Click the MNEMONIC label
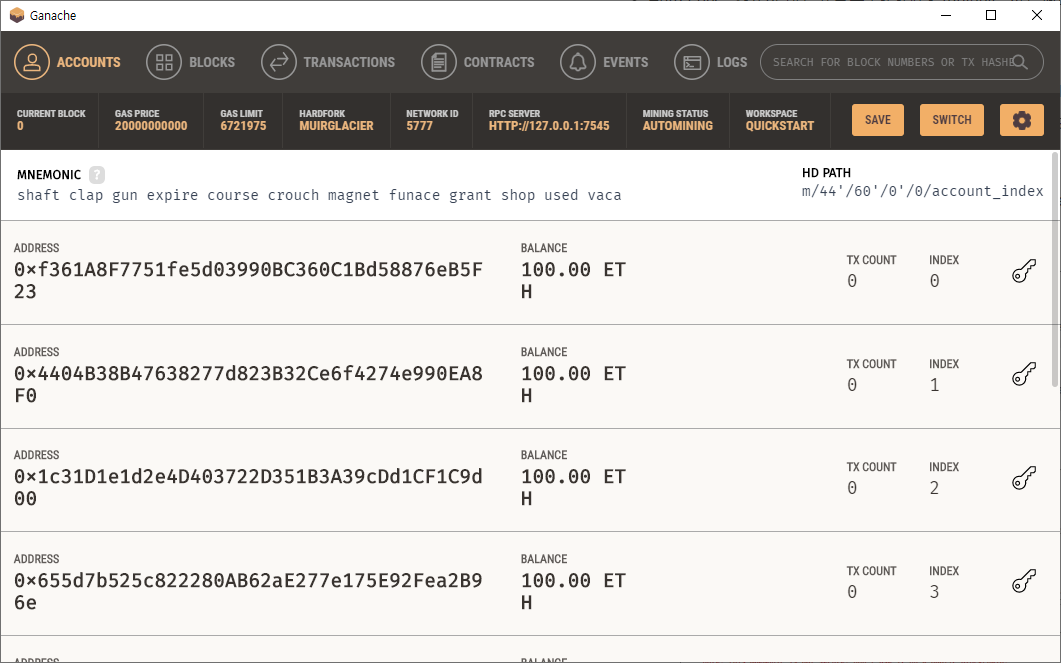Image resolution: width=1061 pixels, height=663 pixels. [x=49, y=175]
